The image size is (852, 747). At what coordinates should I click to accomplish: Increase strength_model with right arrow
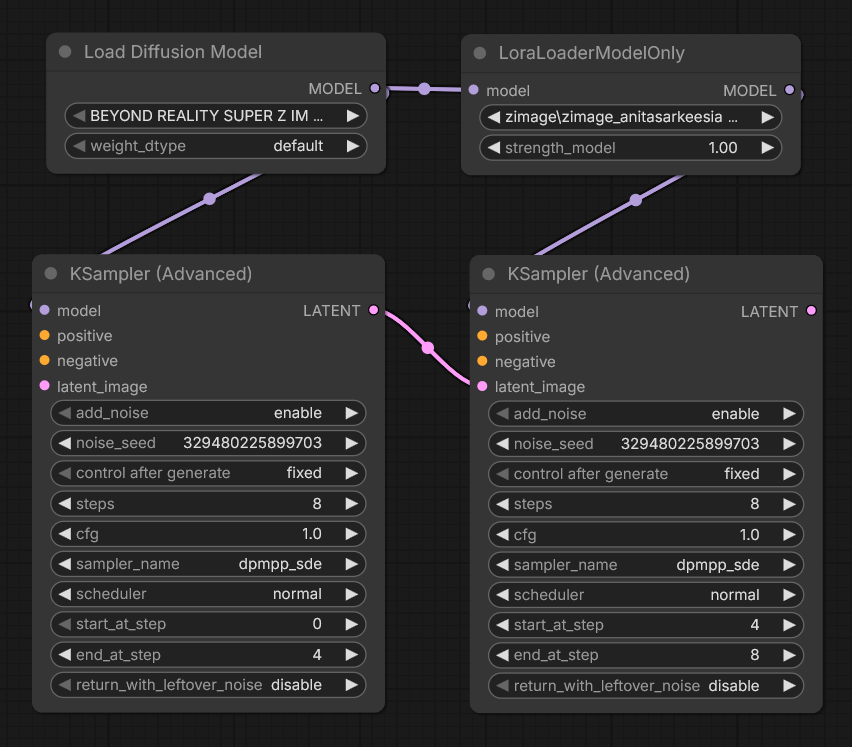click(x=767, y=148)
